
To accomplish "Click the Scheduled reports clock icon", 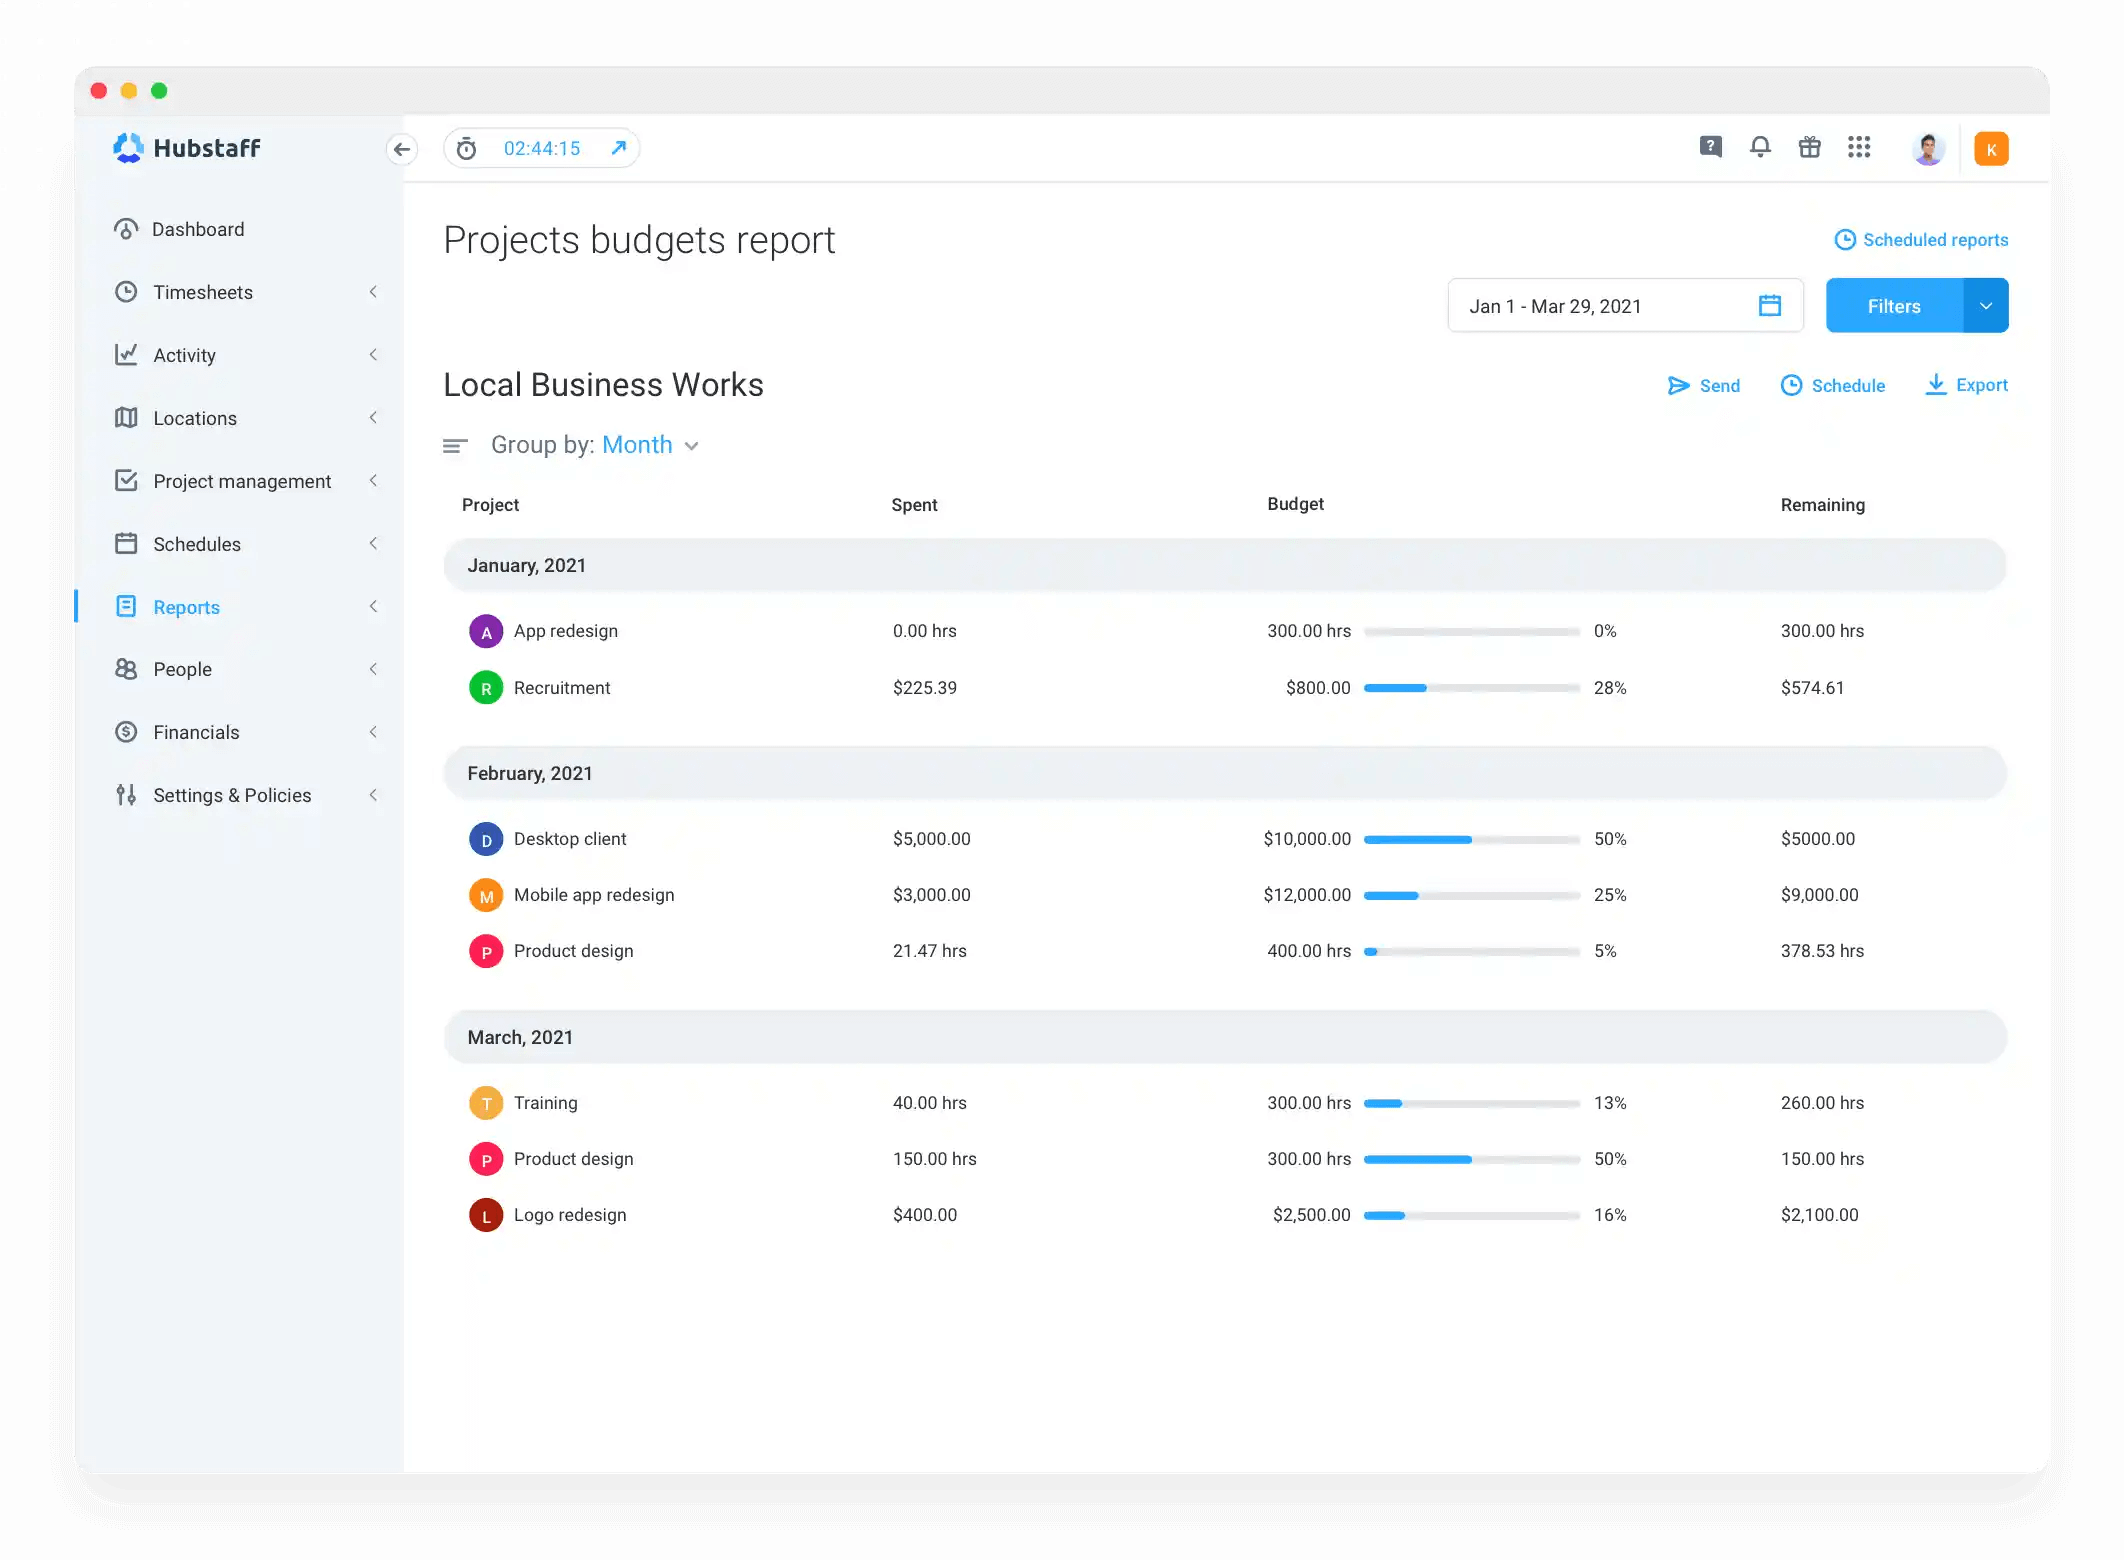I will [1845, 239].
